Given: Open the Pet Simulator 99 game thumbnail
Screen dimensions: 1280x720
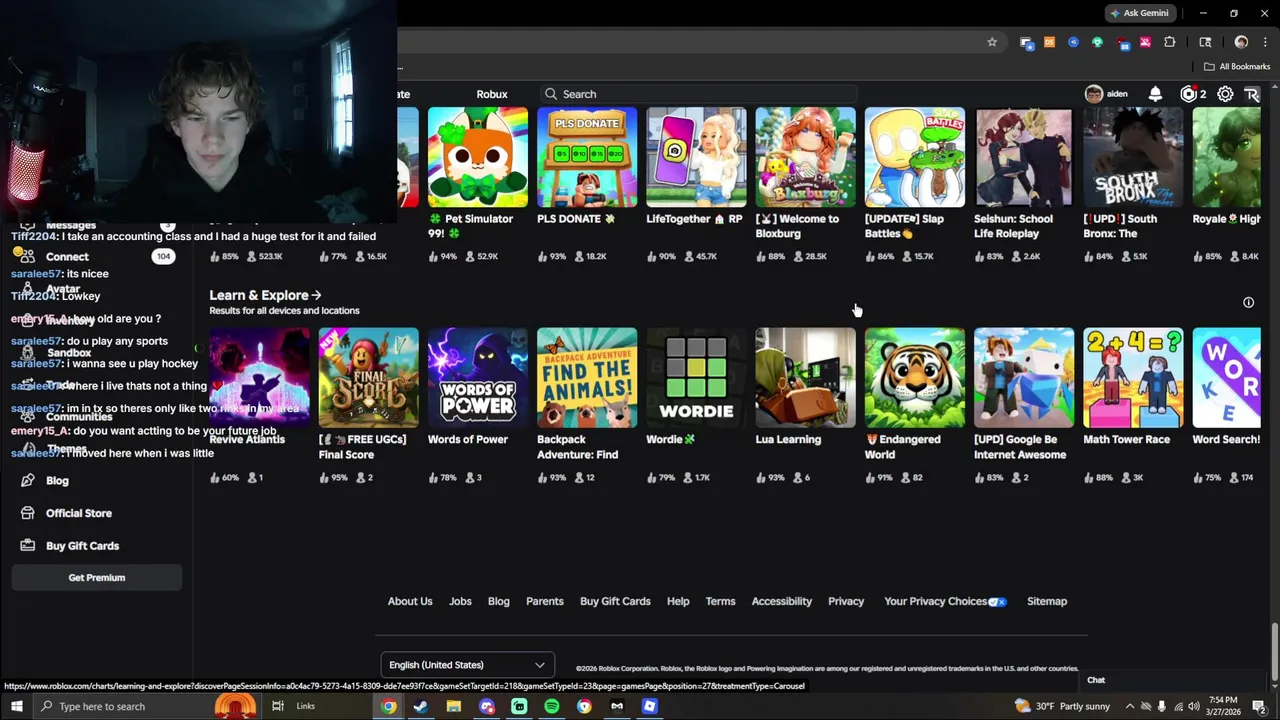Looking at the screenshot, I should coord(478,157).
